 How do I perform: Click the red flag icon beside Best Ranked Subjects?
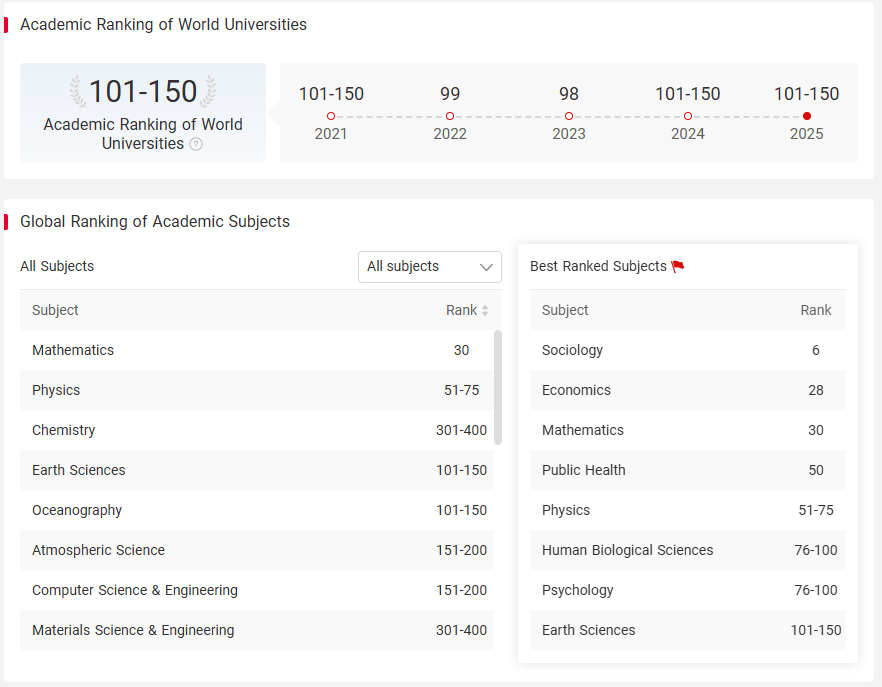[678, 266]
